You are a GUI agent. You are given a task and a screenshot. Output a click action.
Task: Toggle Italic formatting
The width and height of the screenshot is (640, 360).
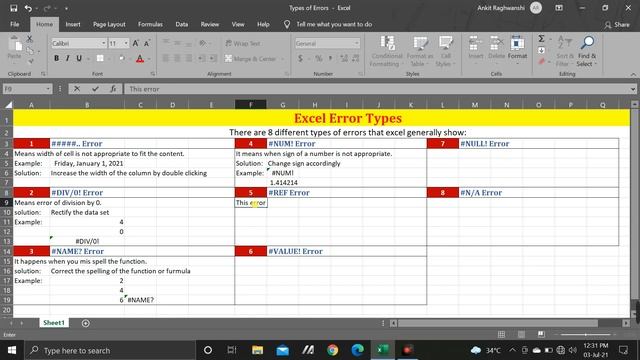point(67,58)
